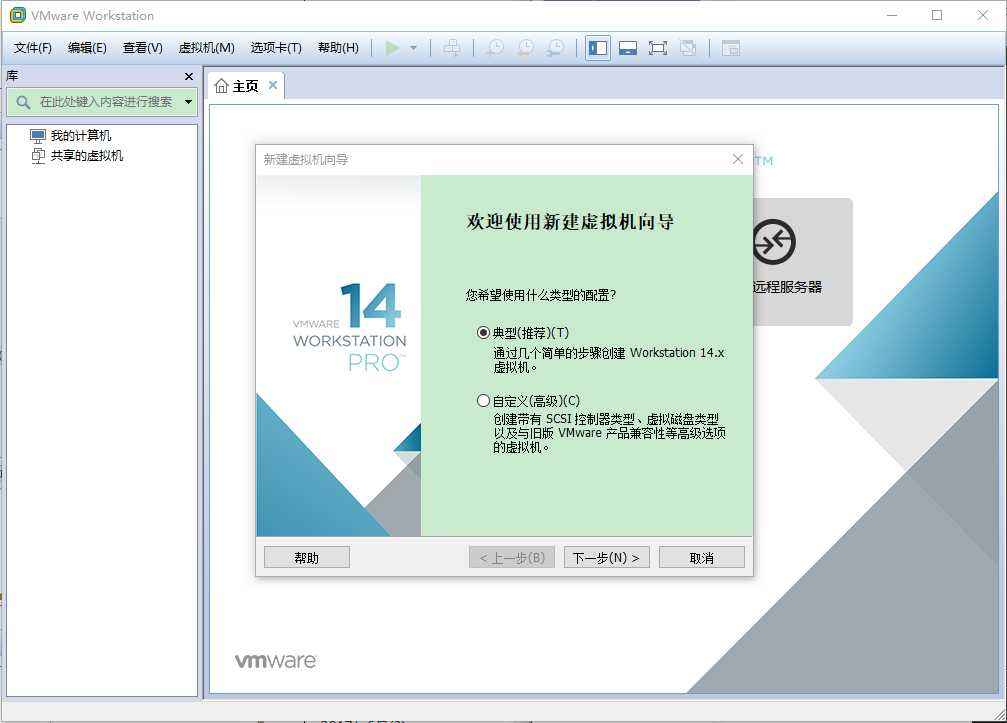Open the 编辑(E) menu

click(87, 48)
